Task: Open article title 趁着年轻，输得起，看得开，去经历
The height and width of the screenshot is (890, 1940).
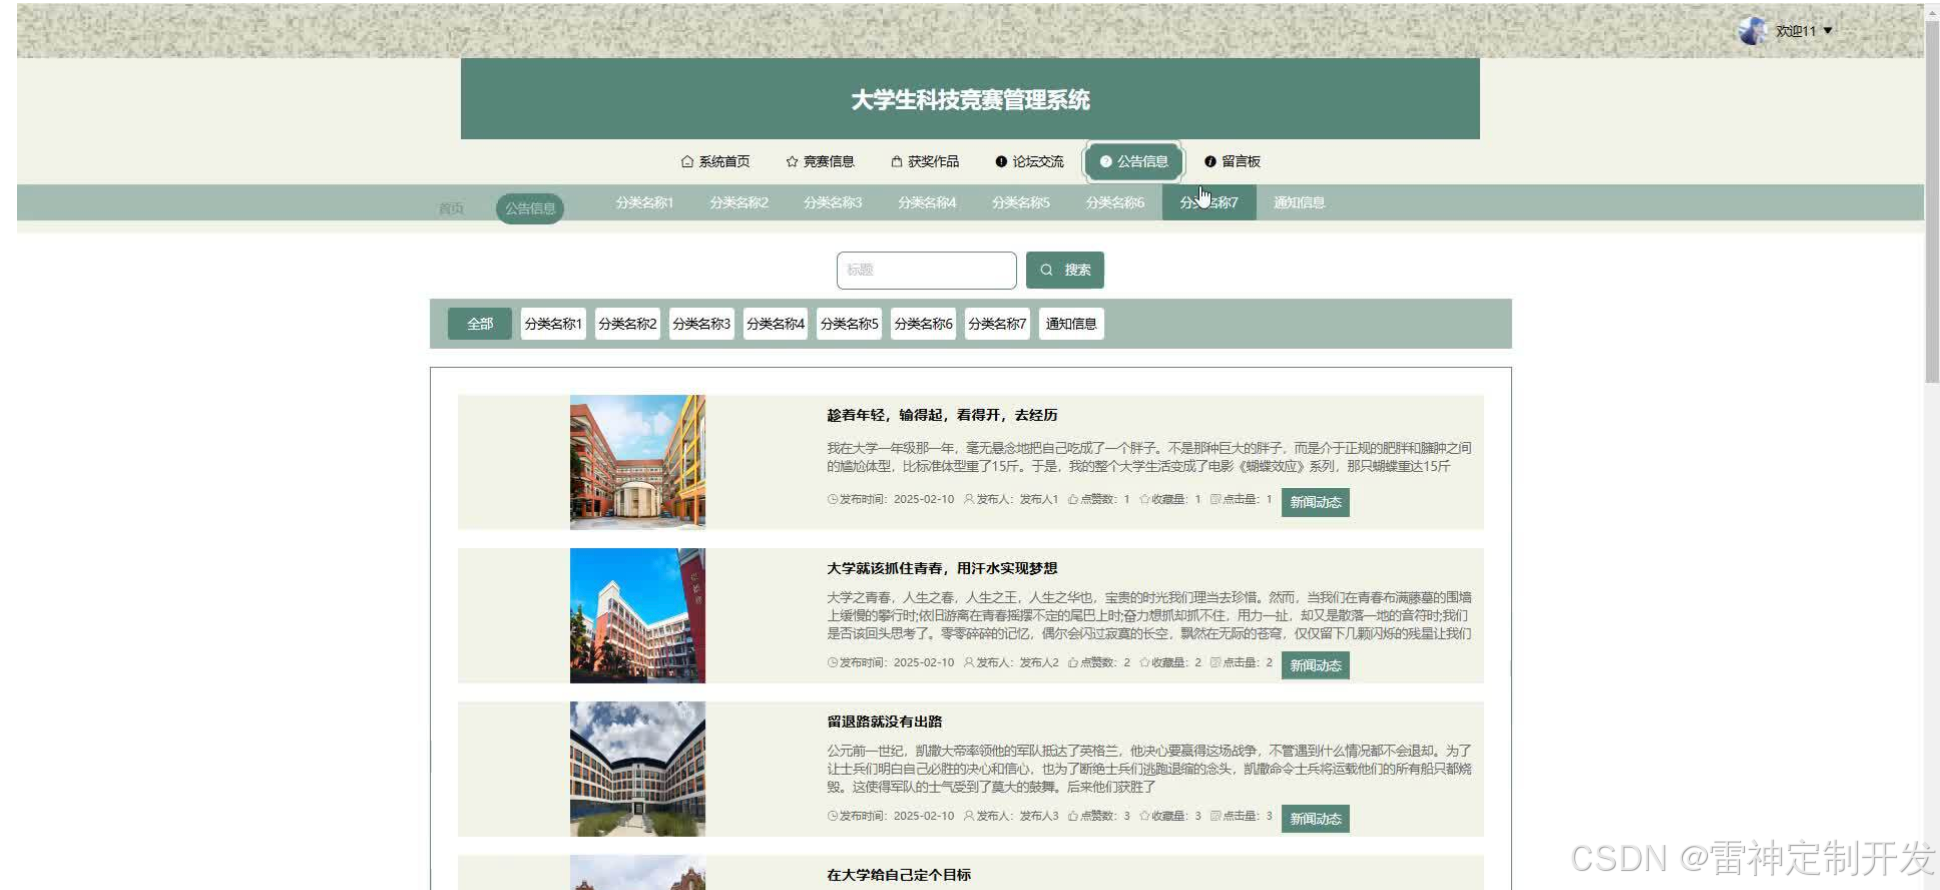Action: pos(942,415)
